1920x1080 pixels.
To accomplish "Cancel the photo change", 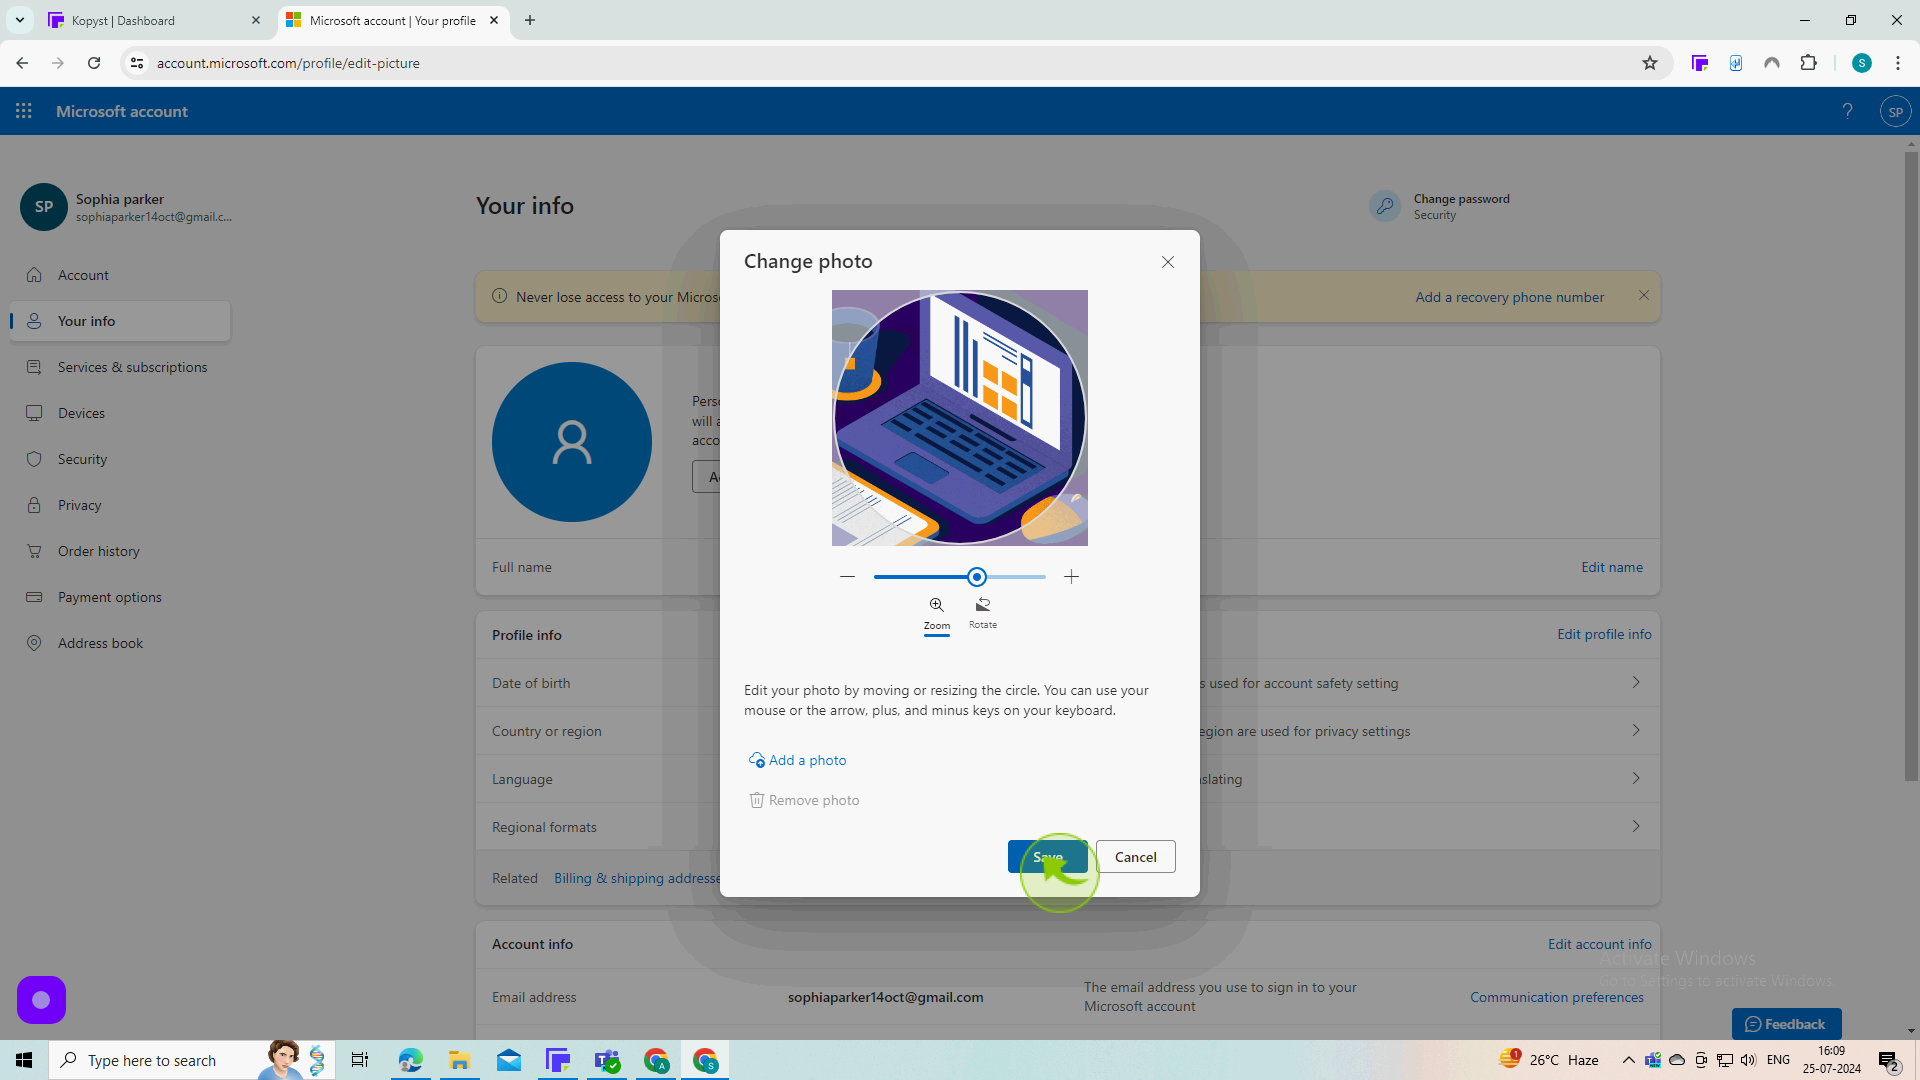I will (1135, 857).
